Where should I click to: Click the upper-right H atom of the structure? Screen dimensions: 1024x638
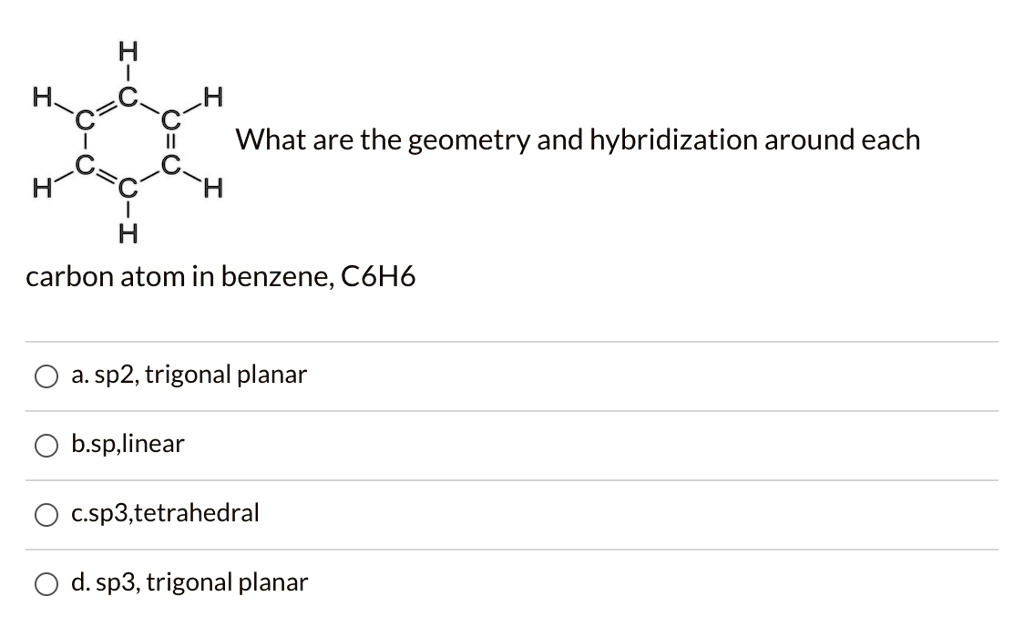pos(212,97)
